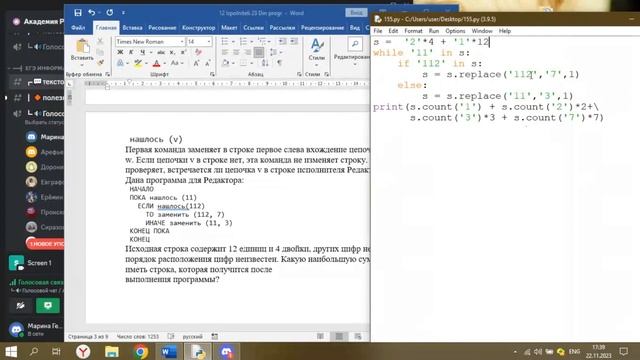Open Options menu in IDLE window
The height and width of the screenshot is (360, 640).
click(x=455, y=31)
